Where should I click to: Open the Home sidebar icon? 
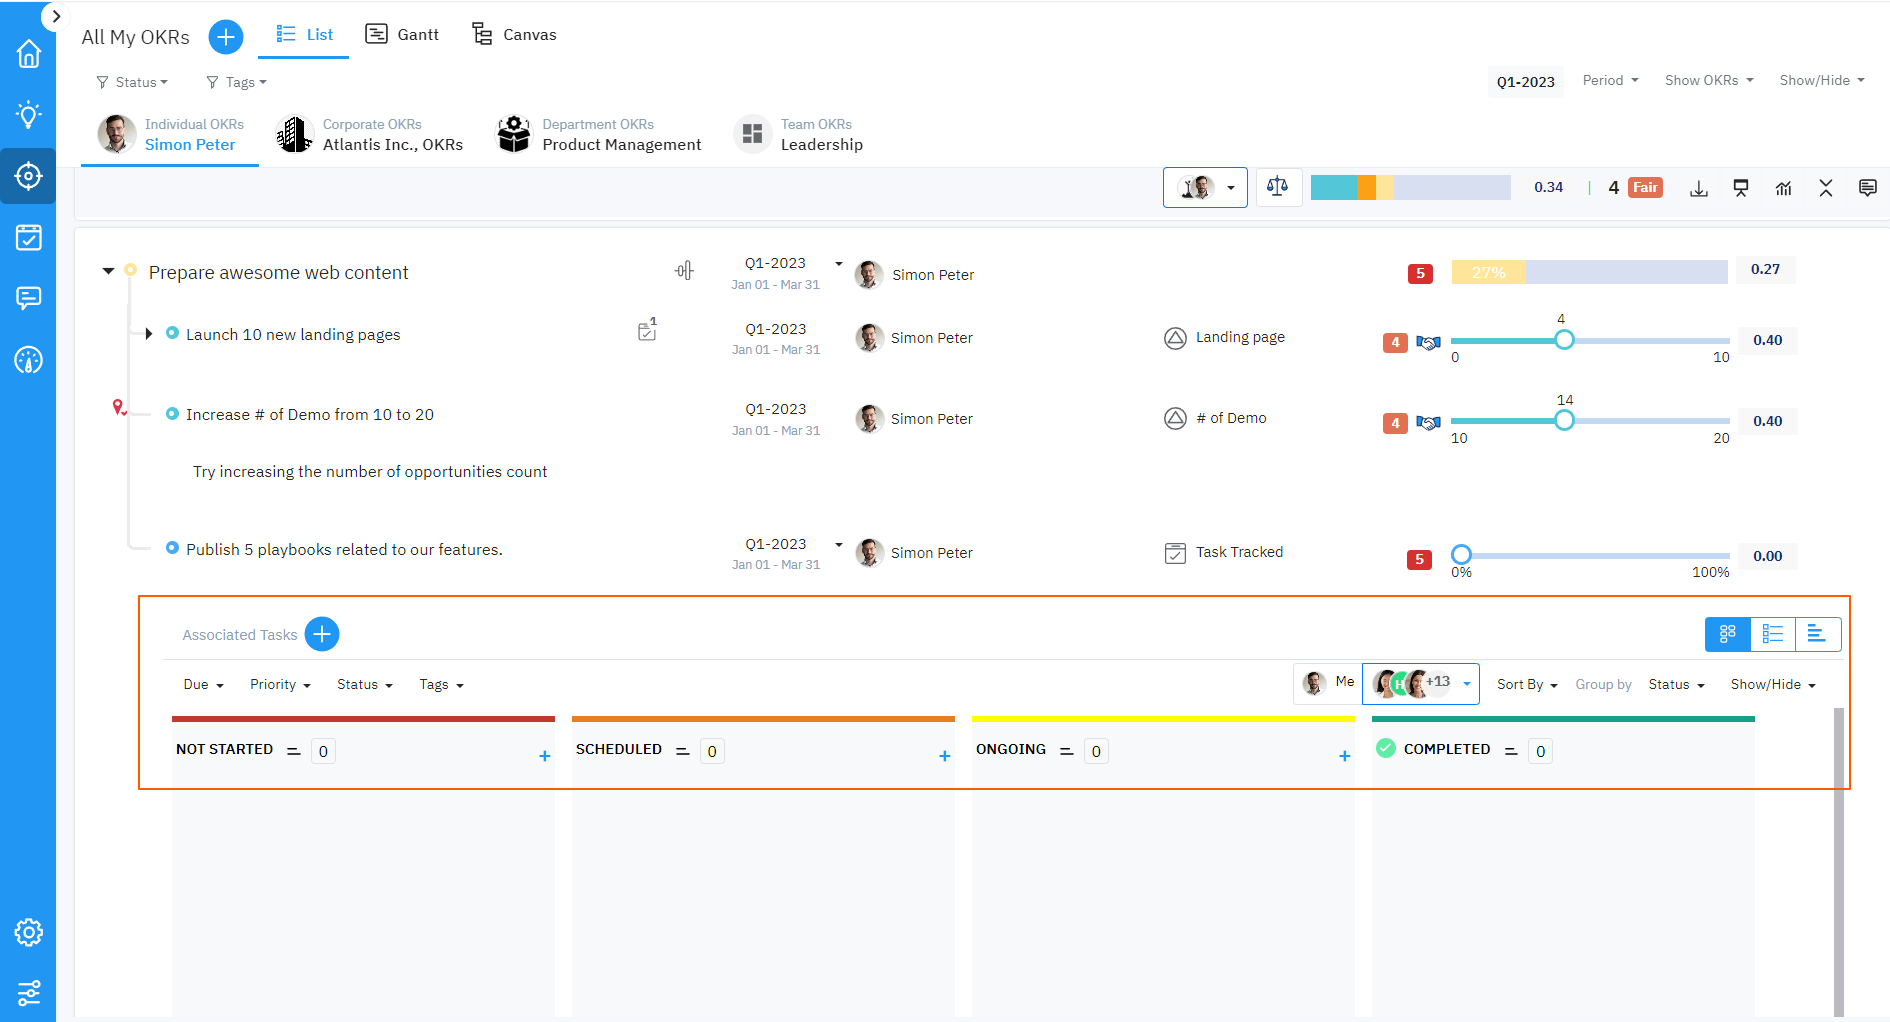click(28, 53)
